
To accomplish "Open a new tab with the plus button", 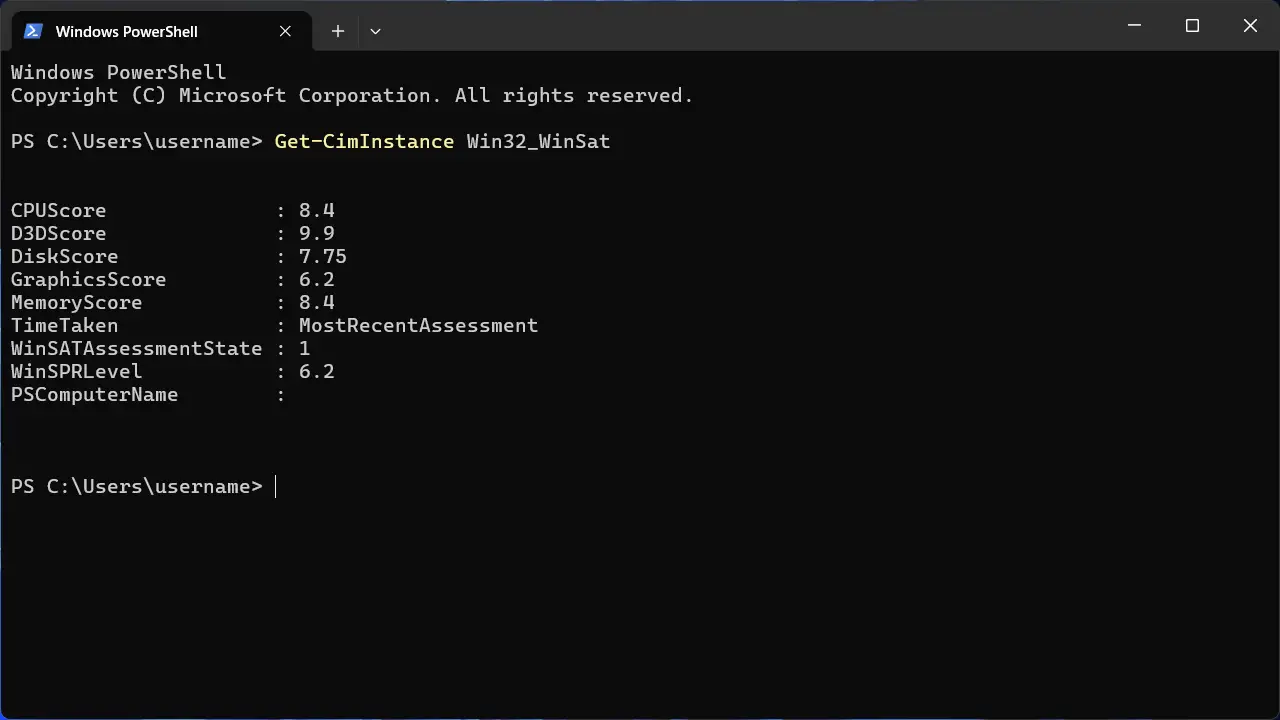I will (x=338, y=31).
